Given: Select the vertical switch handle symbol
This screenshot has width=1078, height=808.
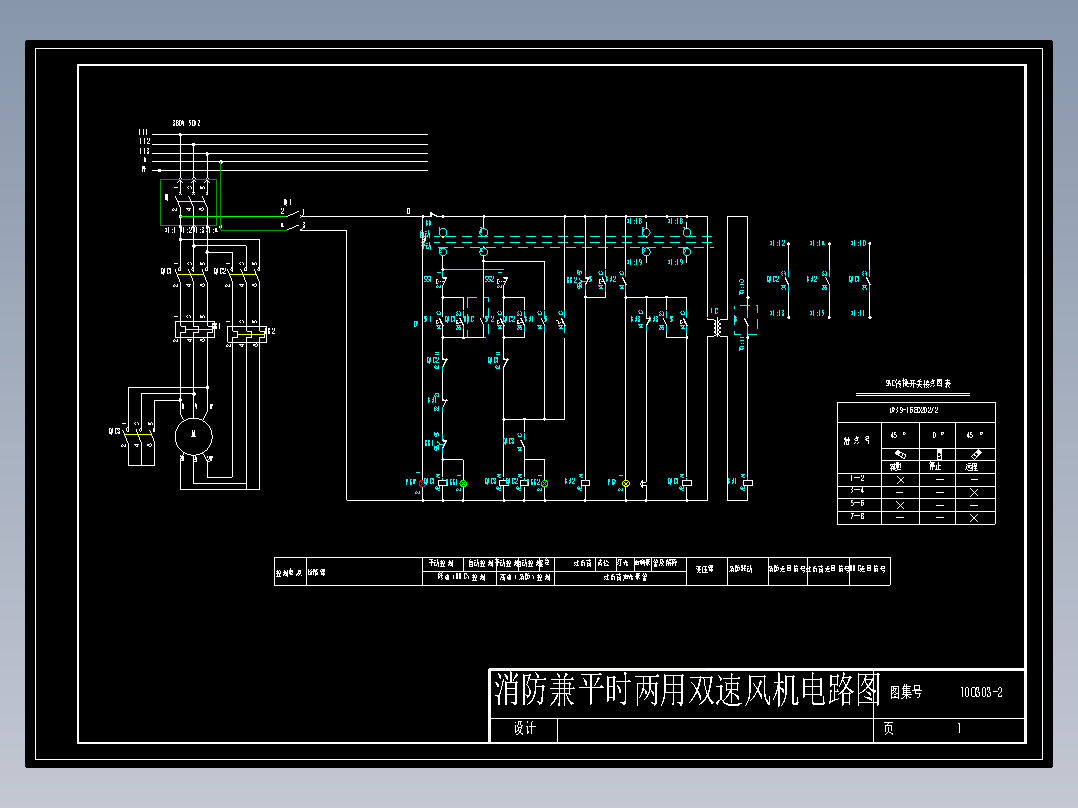Looking at the screenshot, I should [938, 454].
